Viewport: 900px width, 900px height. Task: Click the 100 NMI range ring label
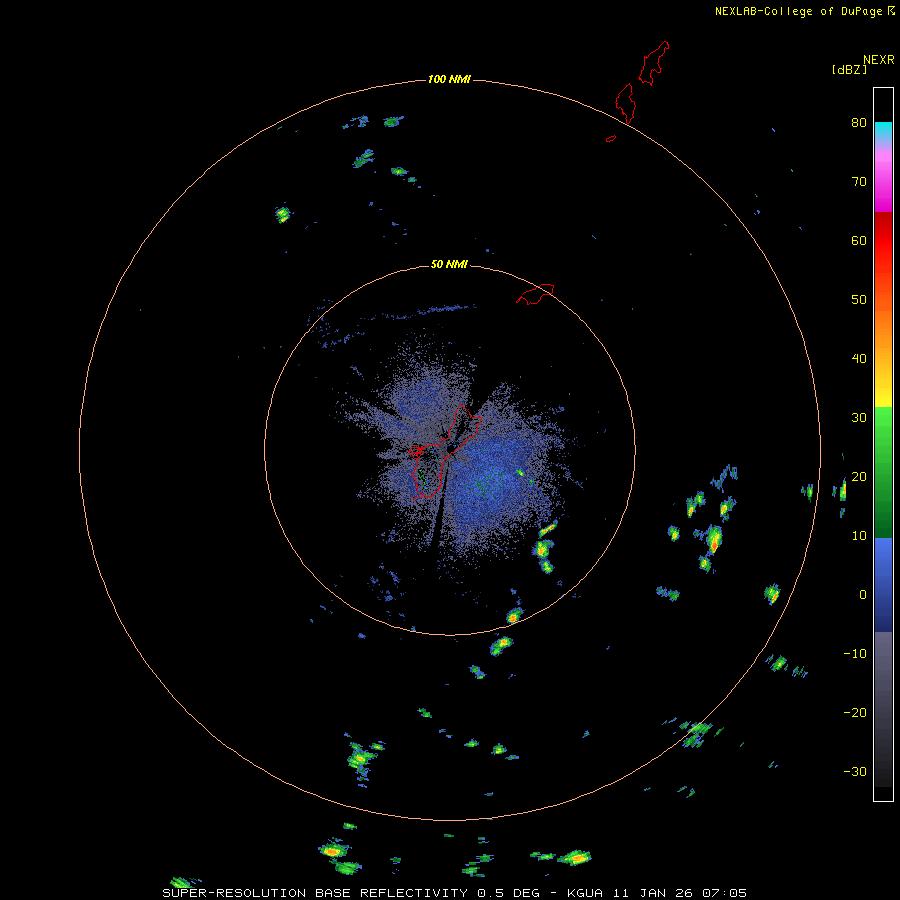click(449, 79)
